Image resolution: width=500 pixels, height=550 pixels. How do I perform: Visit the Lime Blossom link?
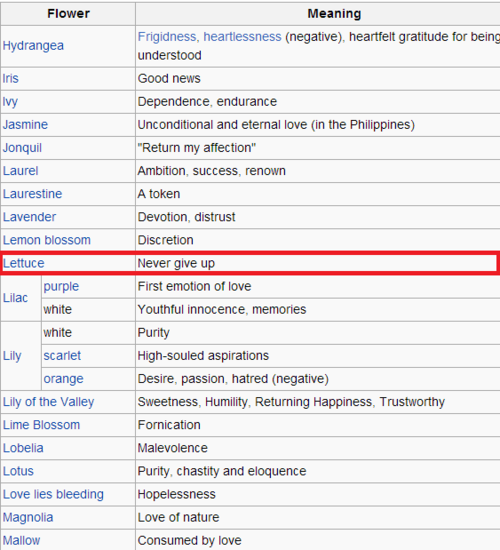pos(41,425)
